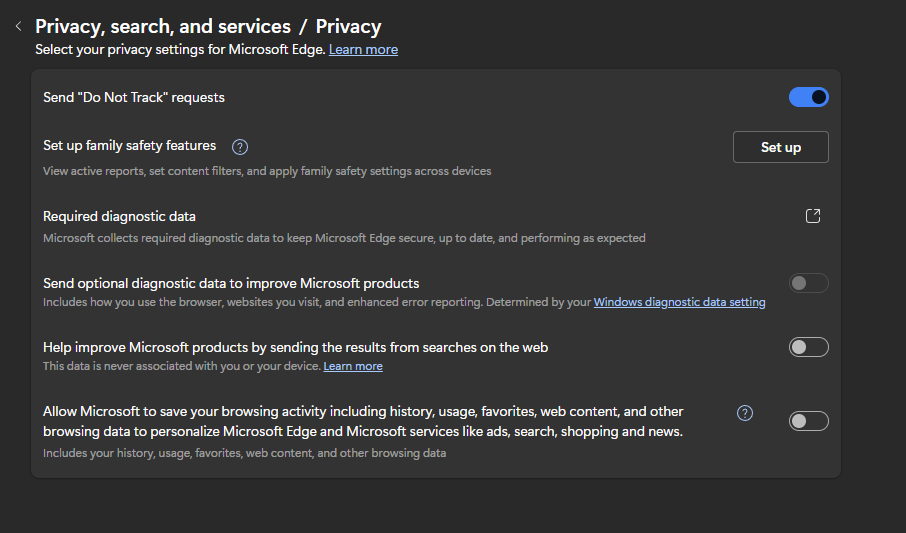906x533 pixels.
Task: Click the Set up family safety features label
Action: point(129,146)
